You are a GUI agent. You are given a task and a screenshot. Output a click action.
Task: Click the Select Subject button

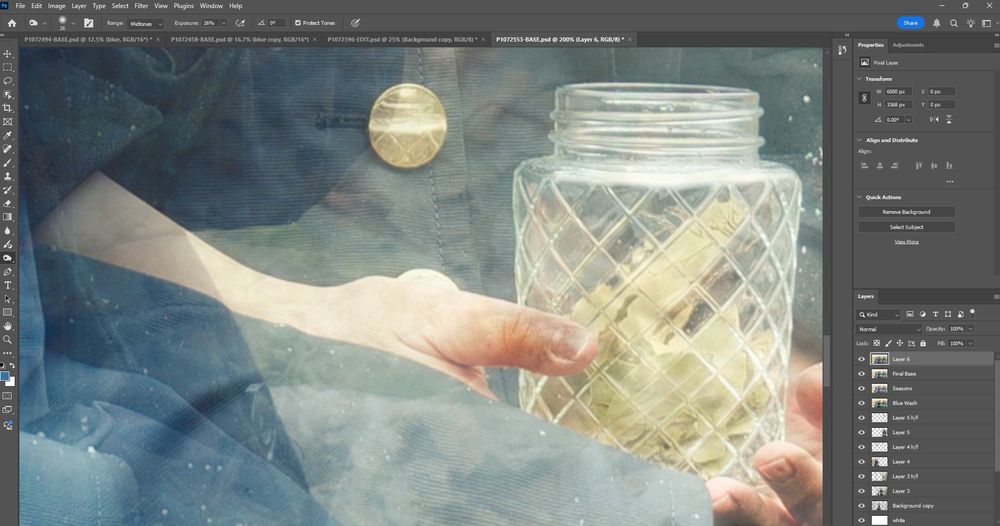pos(906,227)
